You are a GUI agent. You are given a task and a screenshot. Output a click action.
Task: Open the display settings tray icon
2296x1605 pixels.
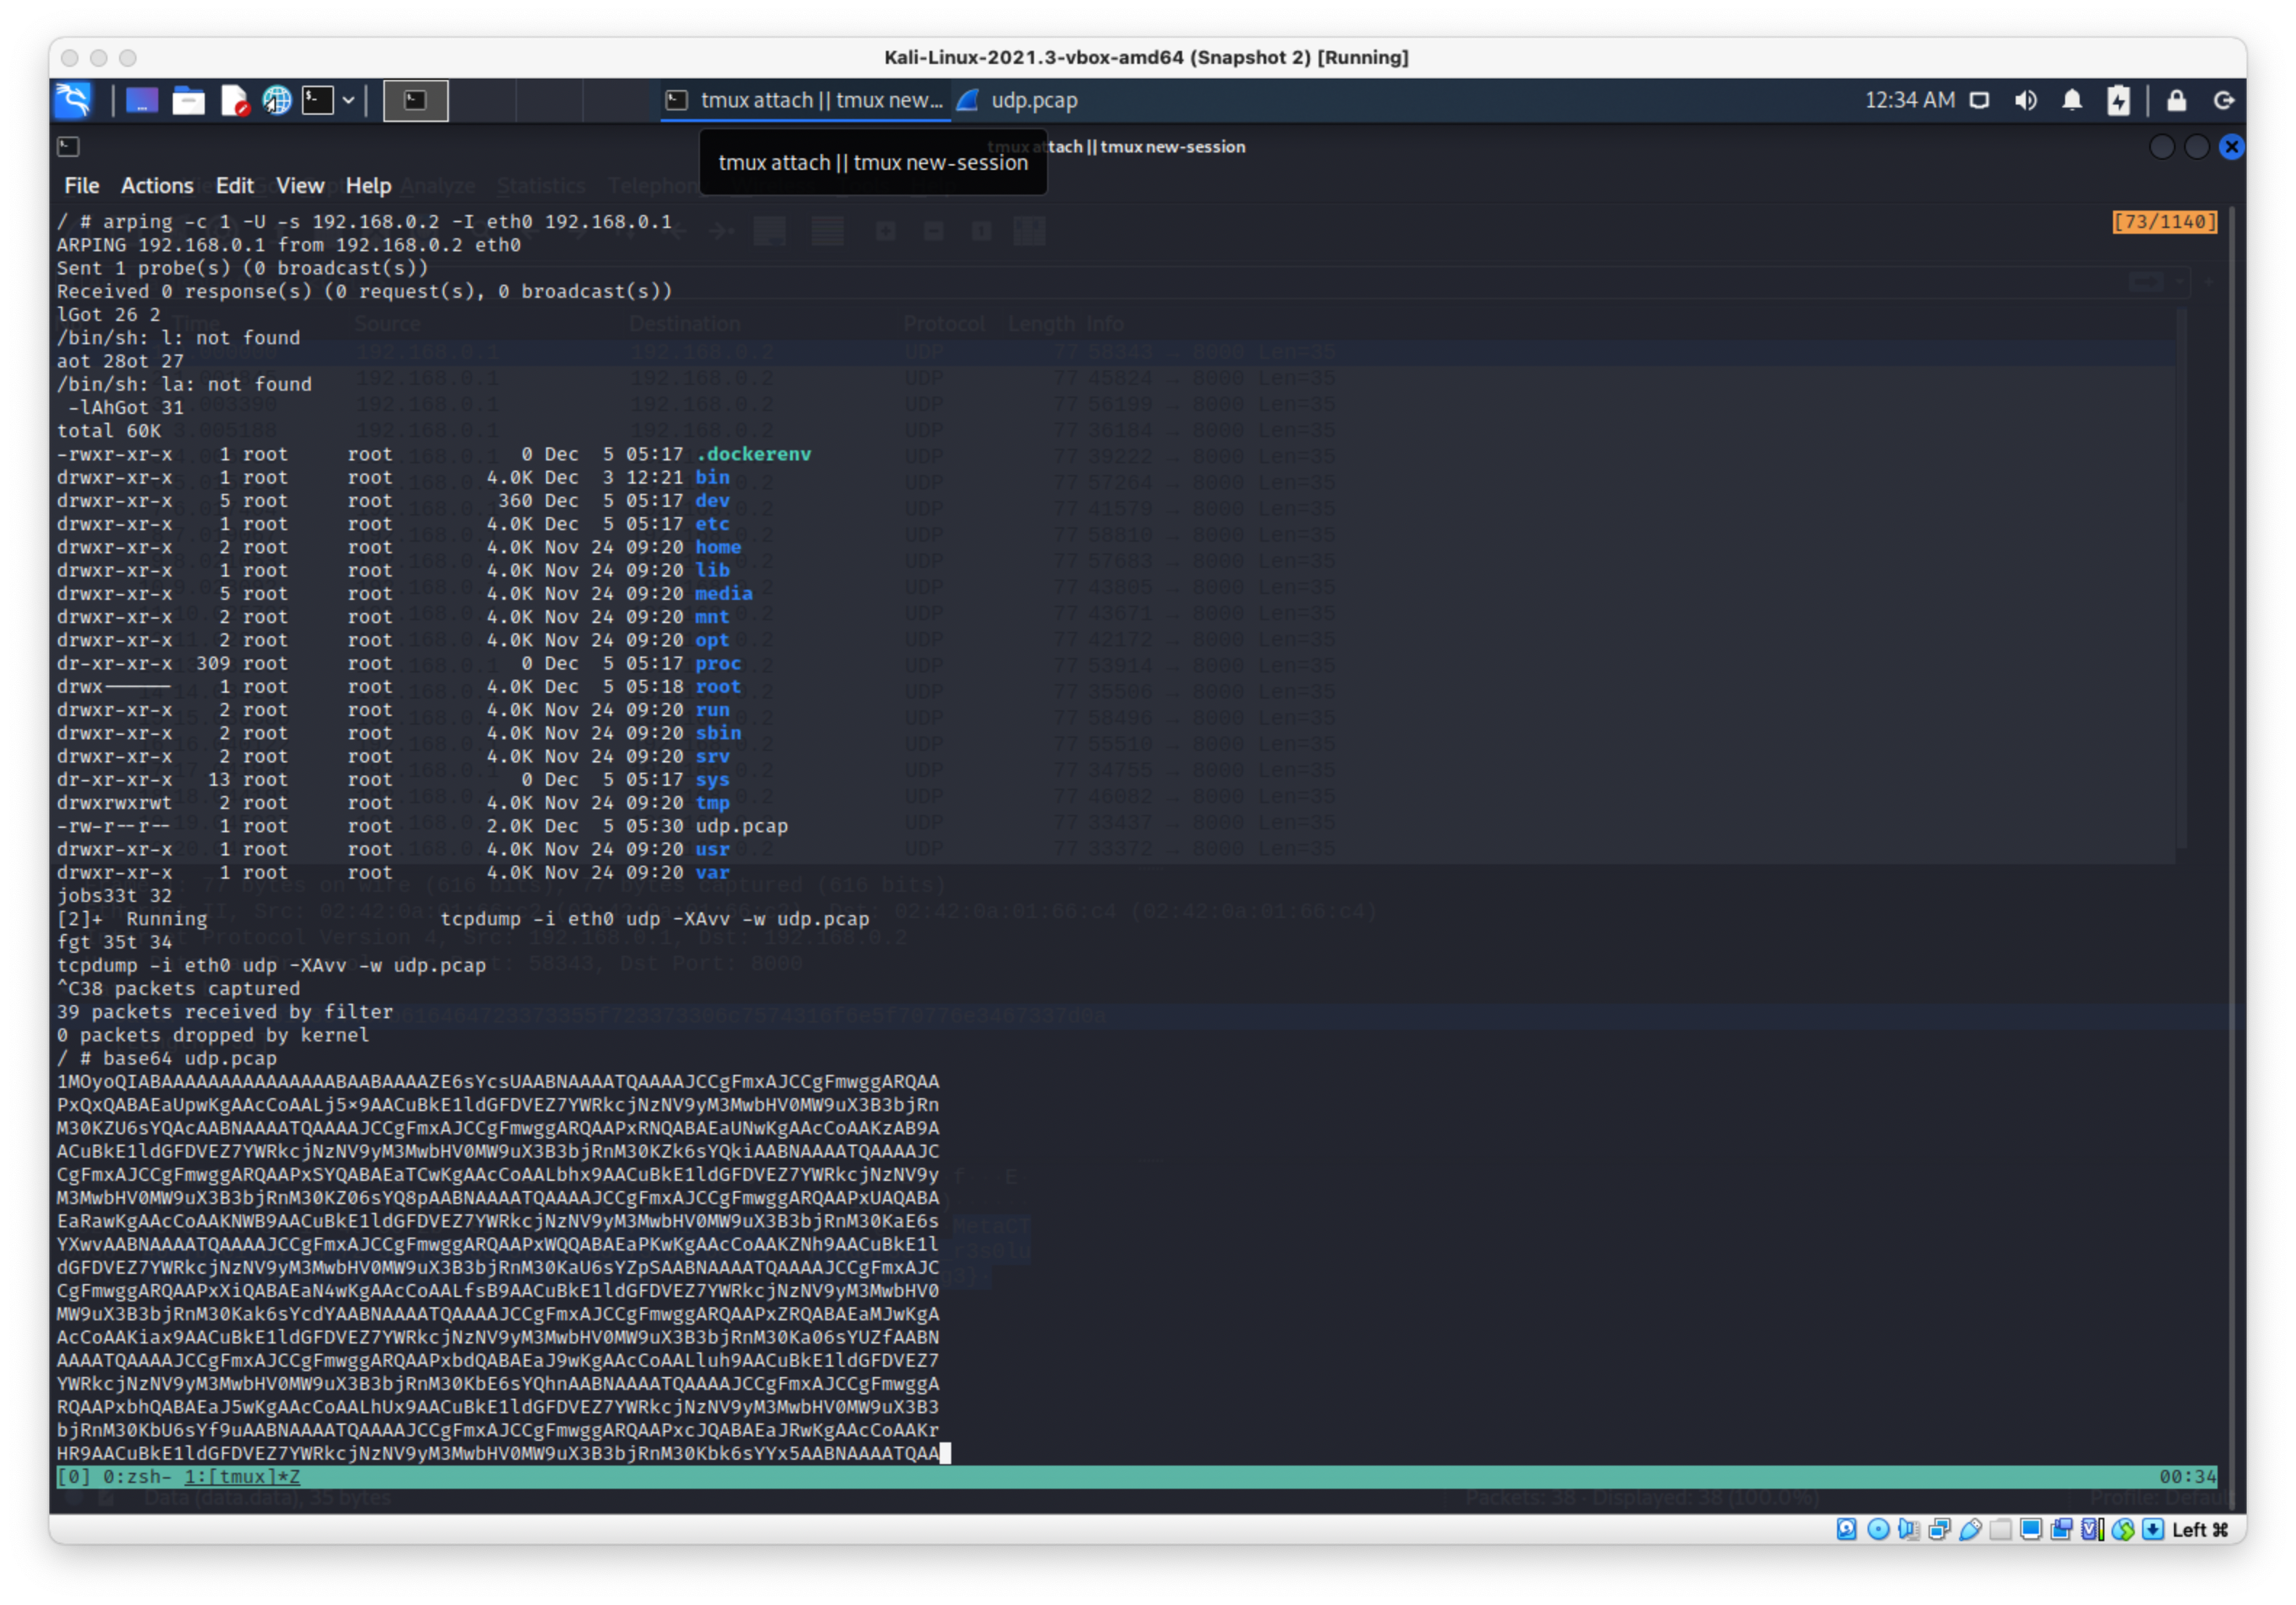point(1979,100)
